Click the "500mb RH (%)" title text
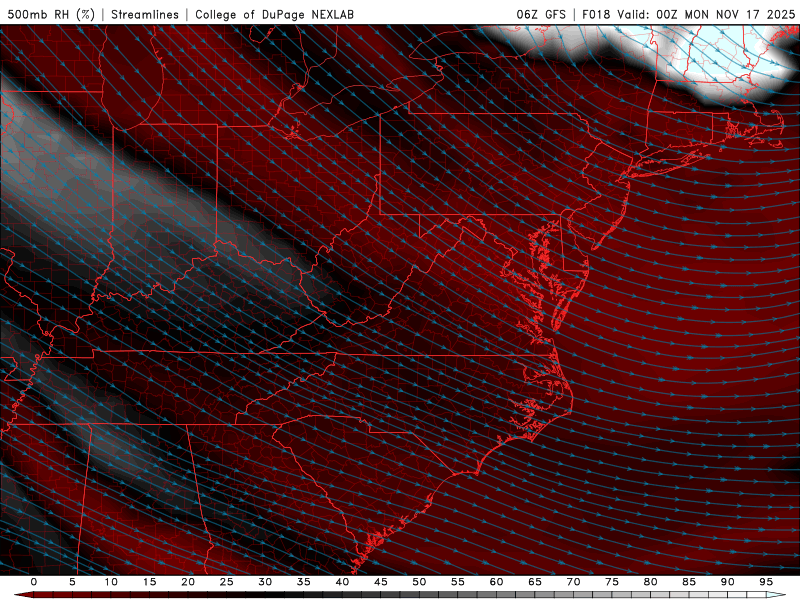 [51, 14]
